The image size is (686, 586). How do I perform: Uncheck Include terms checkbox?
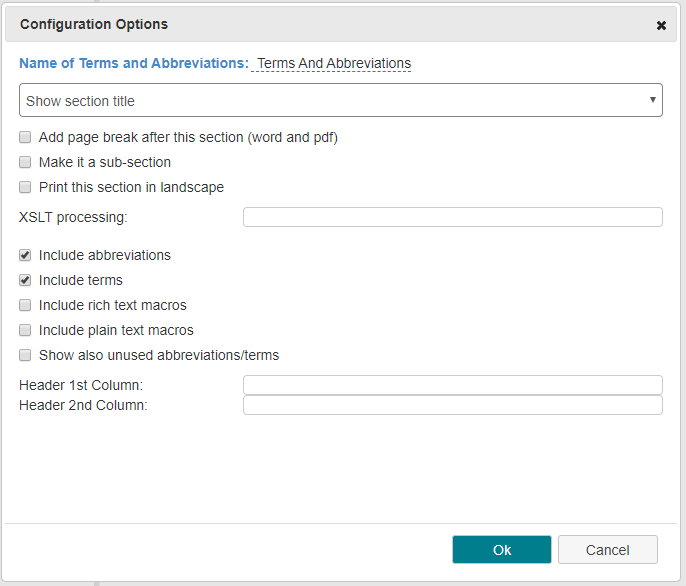(x=25, y=280)
